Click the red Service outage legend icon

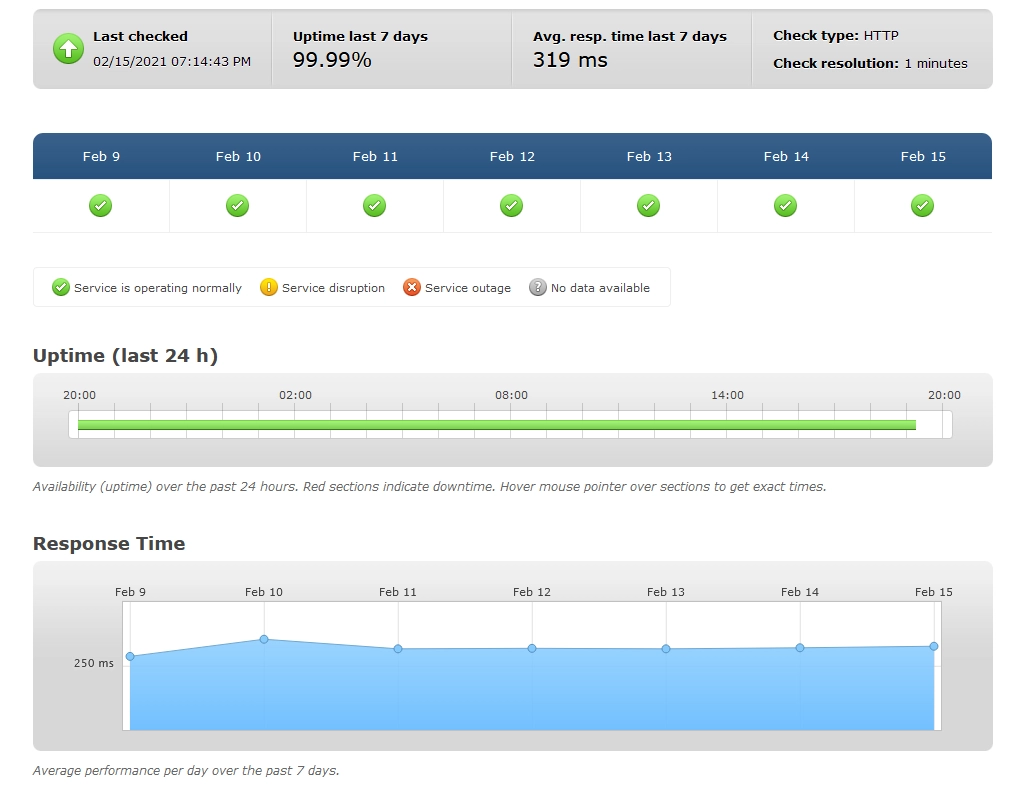pos(412,287)
